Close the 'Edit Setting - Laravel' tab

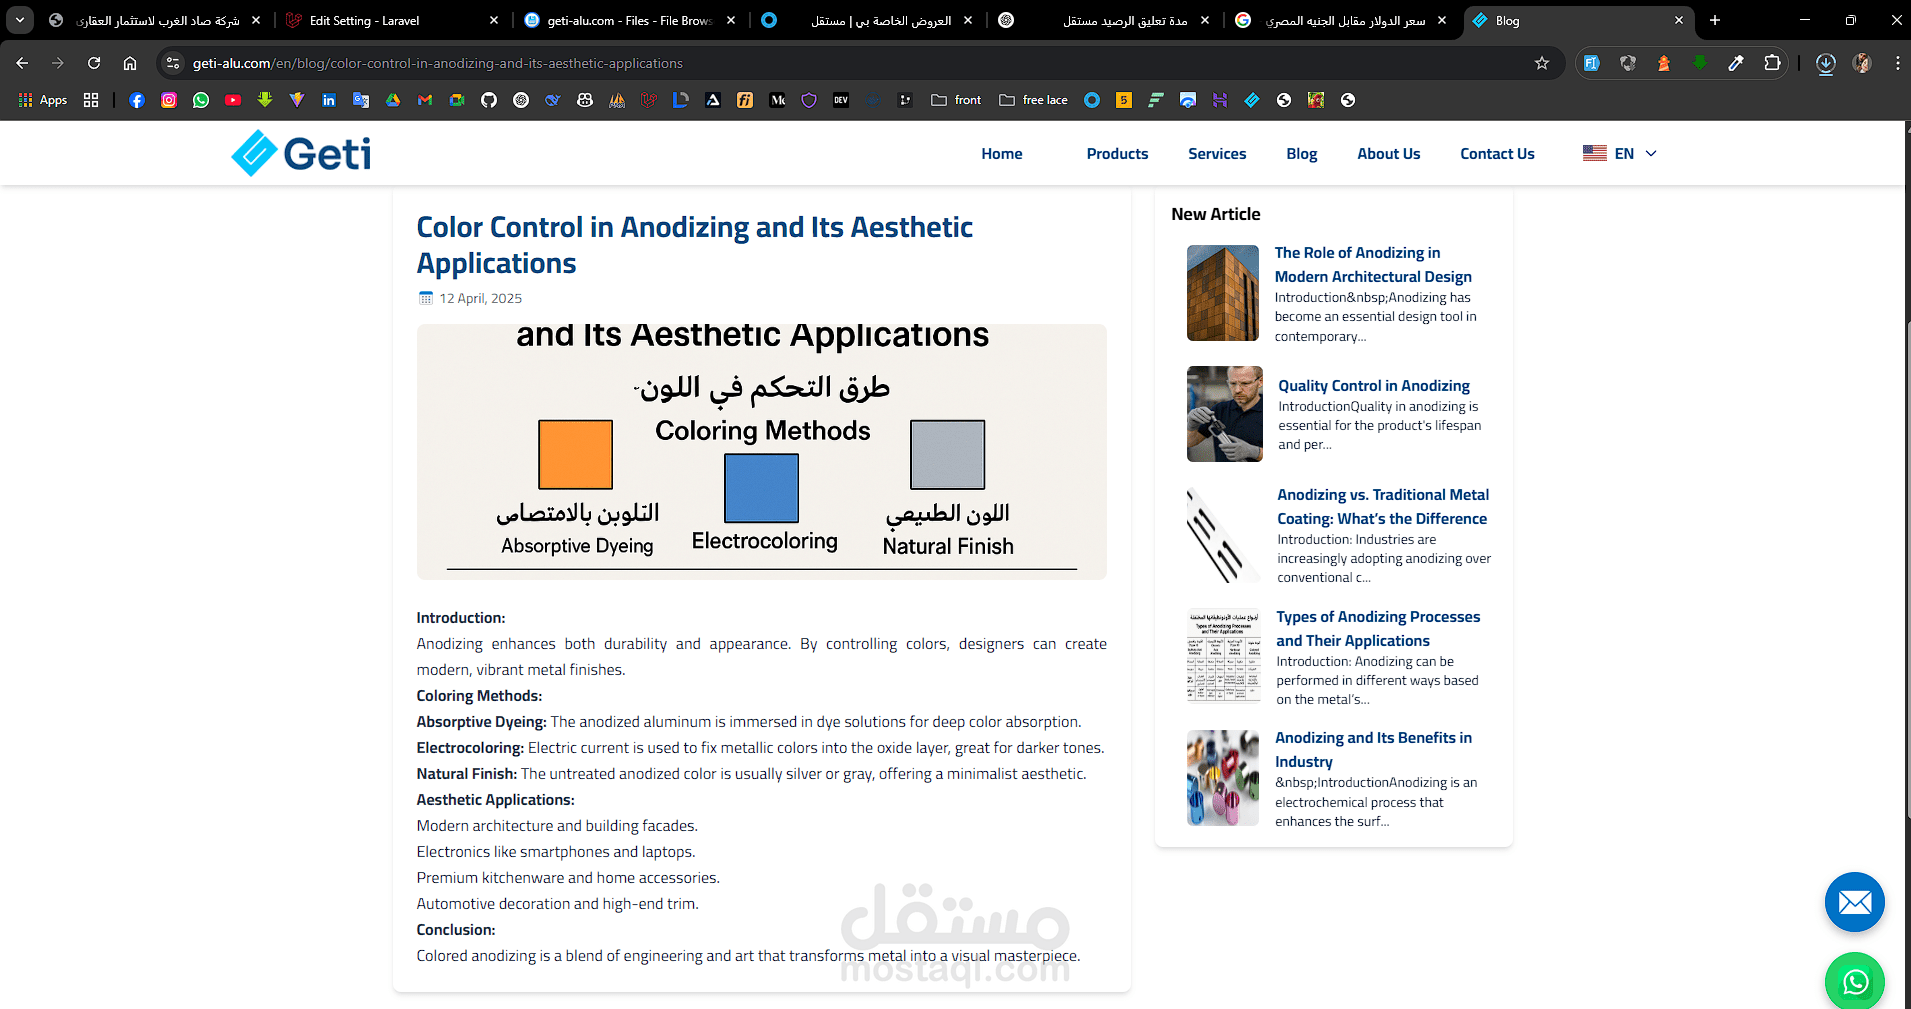click(493, 20)
